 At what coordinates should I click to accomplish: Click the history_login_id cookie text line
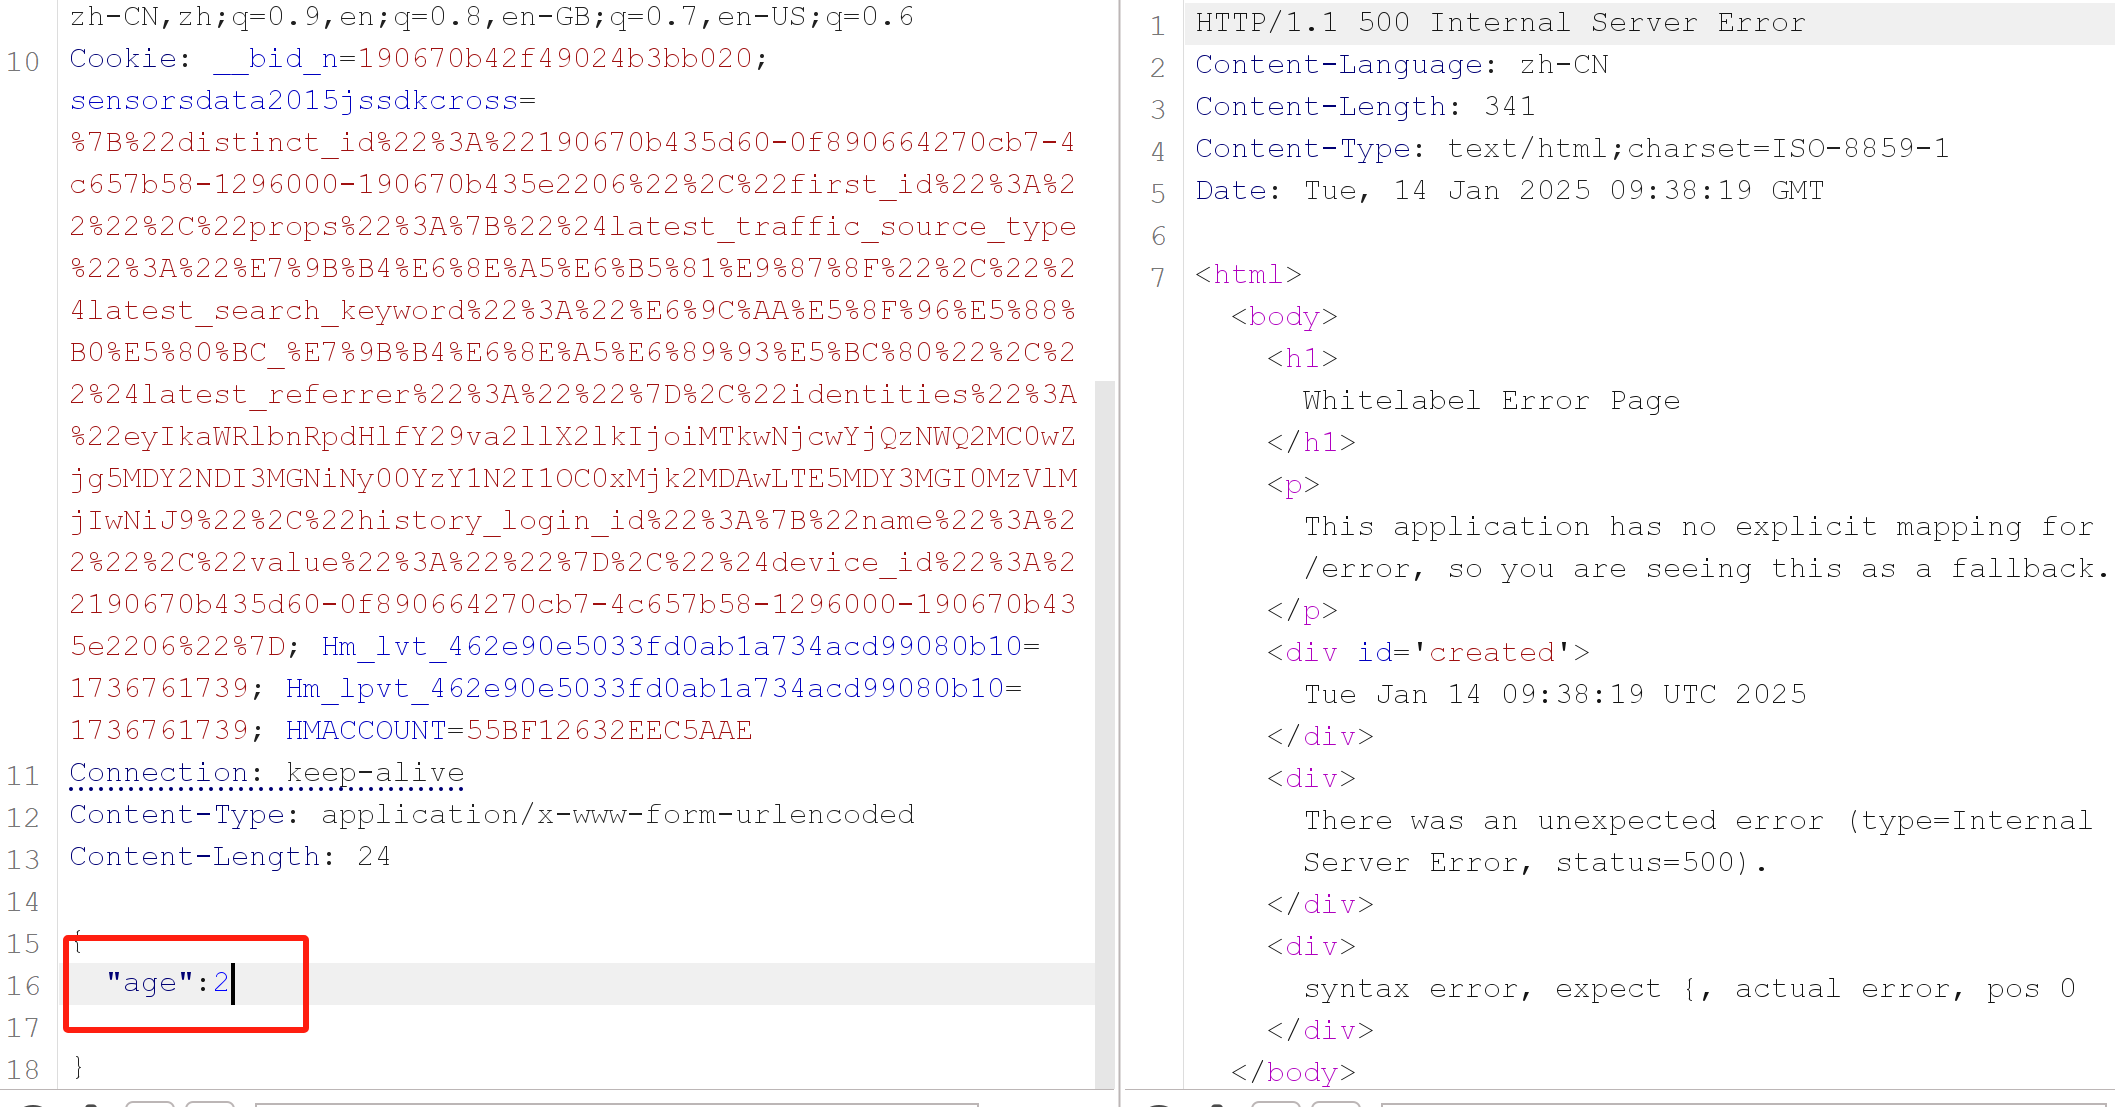[x=573, y=521]
